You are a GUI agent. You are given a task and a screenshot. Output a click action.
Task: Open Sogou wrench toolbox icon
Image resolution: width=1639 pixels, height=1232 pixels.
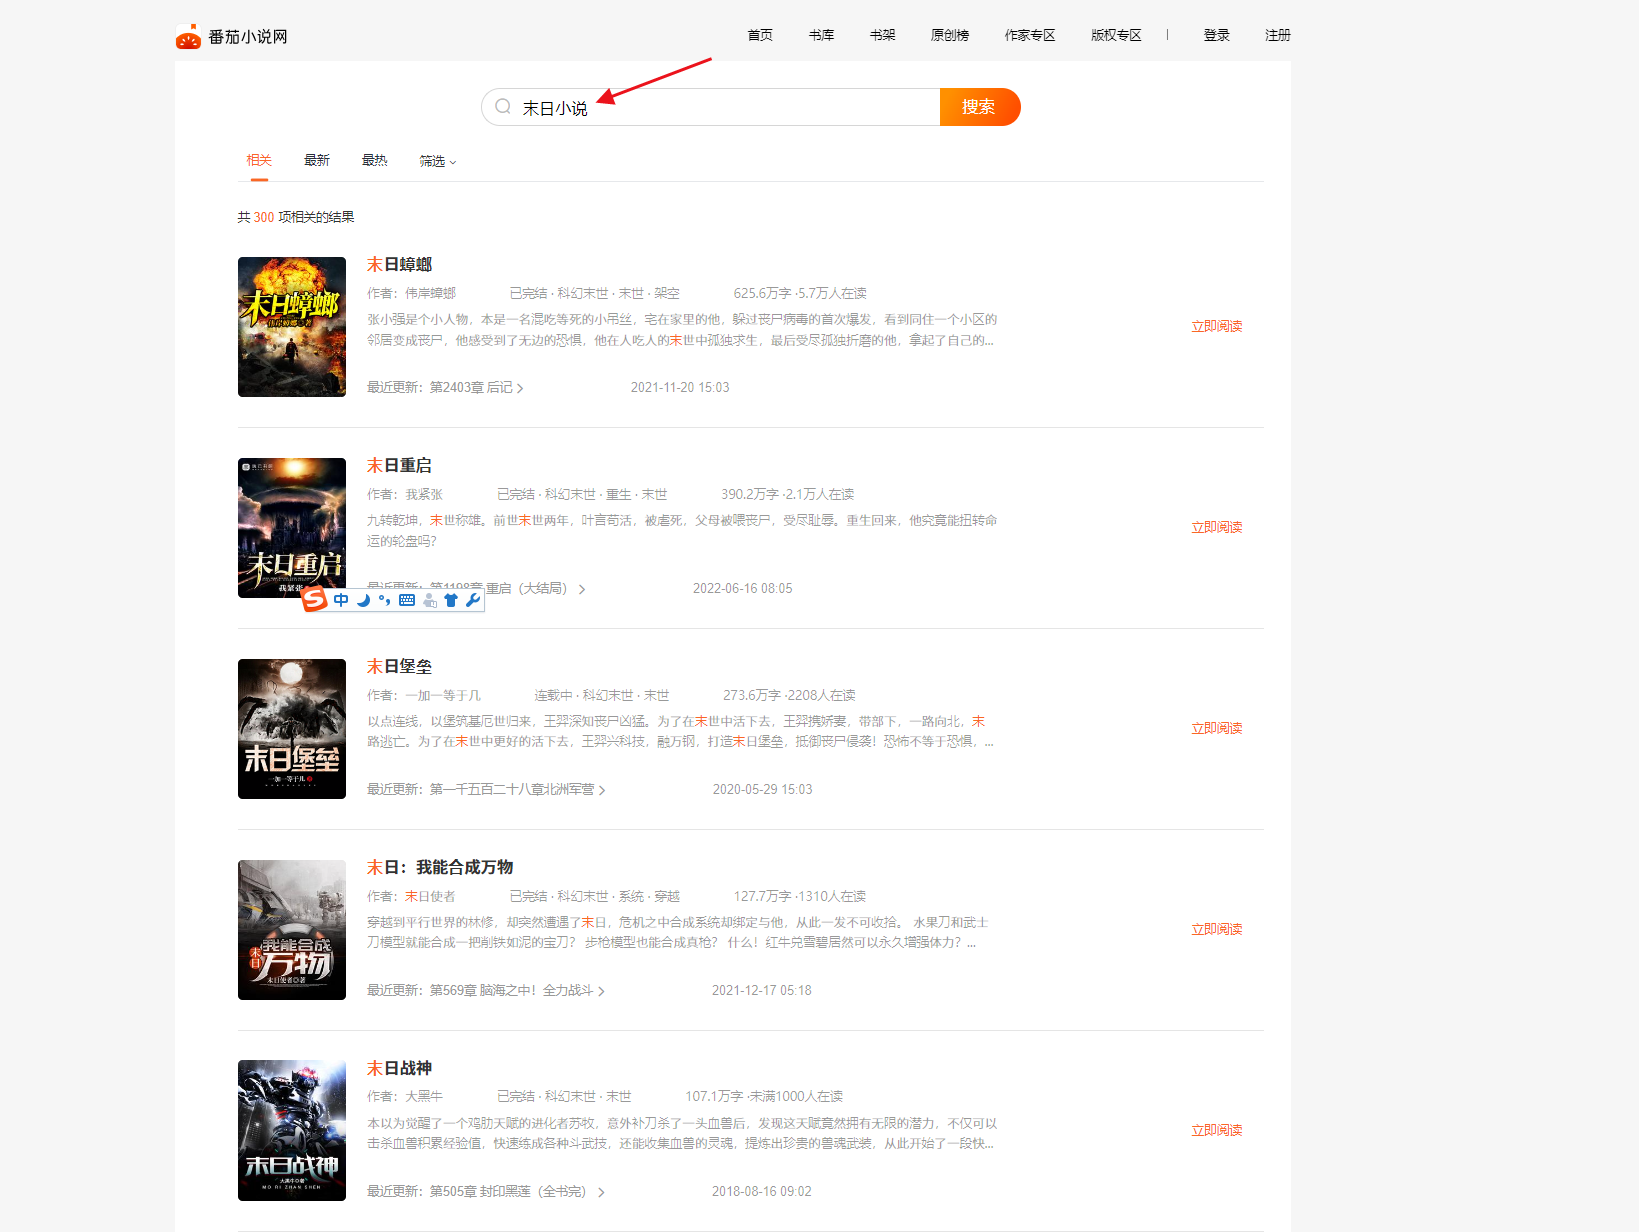pos(473,600)
